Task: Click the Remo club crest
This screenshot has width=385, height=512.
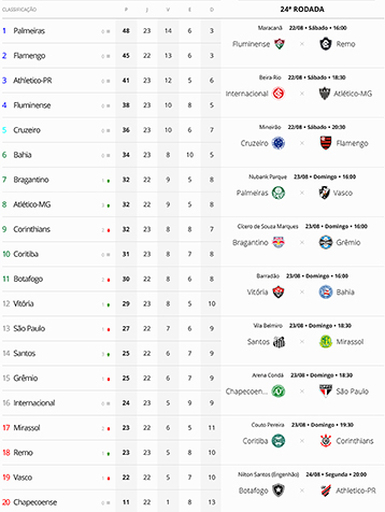Action: pyautogui.click(x=325, y=44)
